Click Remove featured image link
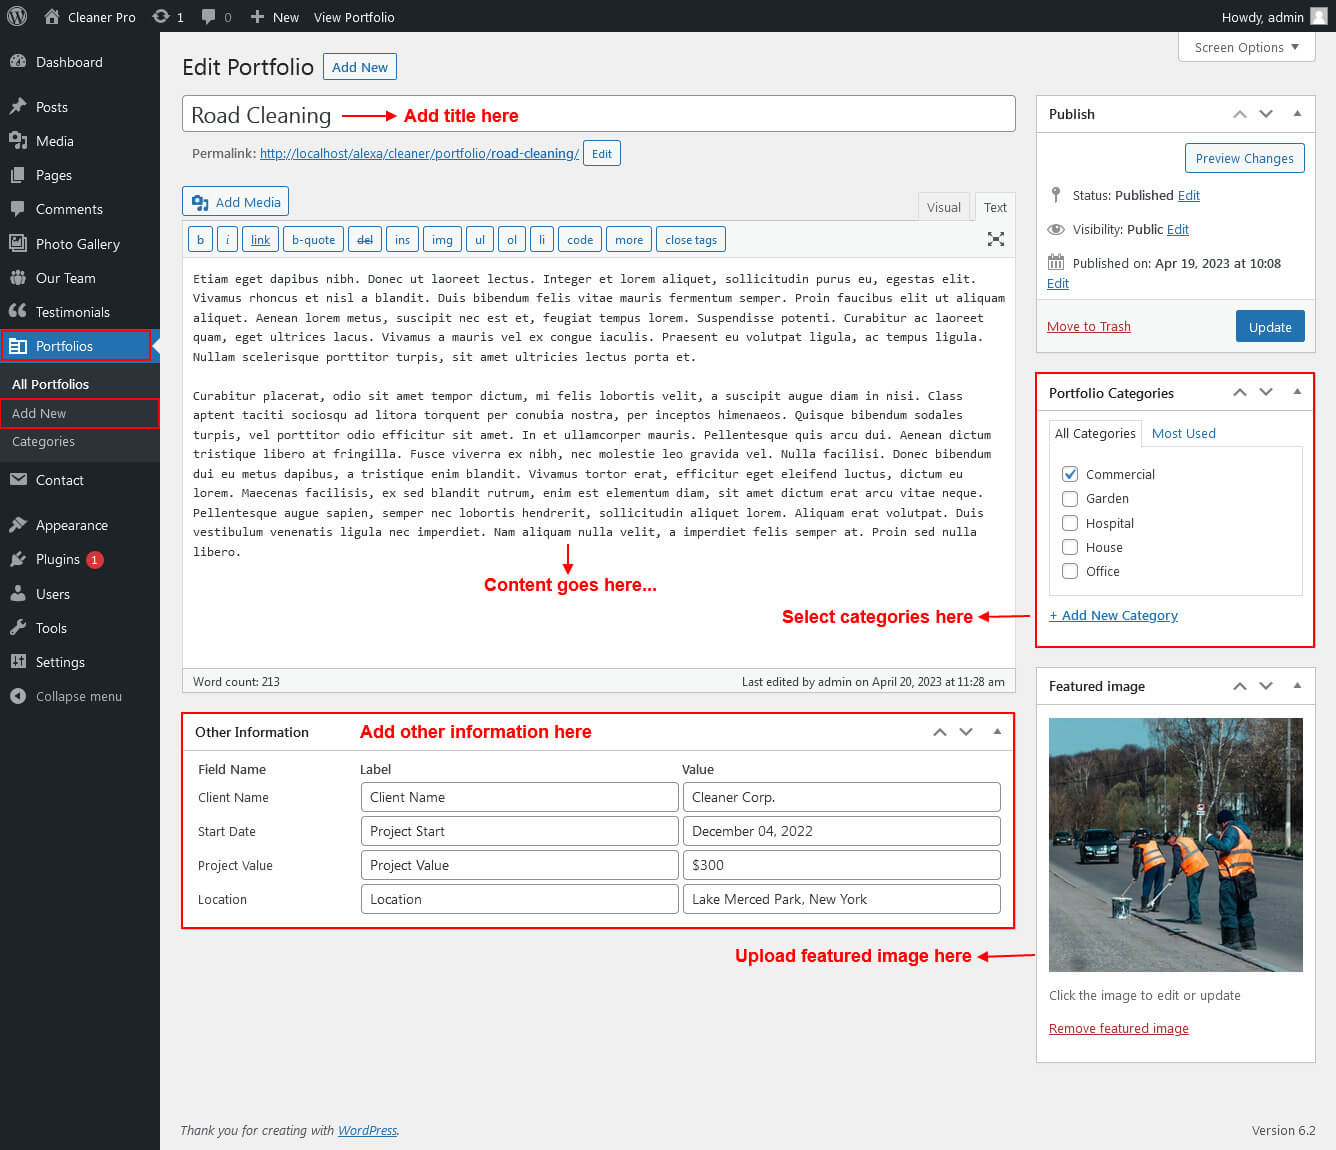 pos(1119,1028)
